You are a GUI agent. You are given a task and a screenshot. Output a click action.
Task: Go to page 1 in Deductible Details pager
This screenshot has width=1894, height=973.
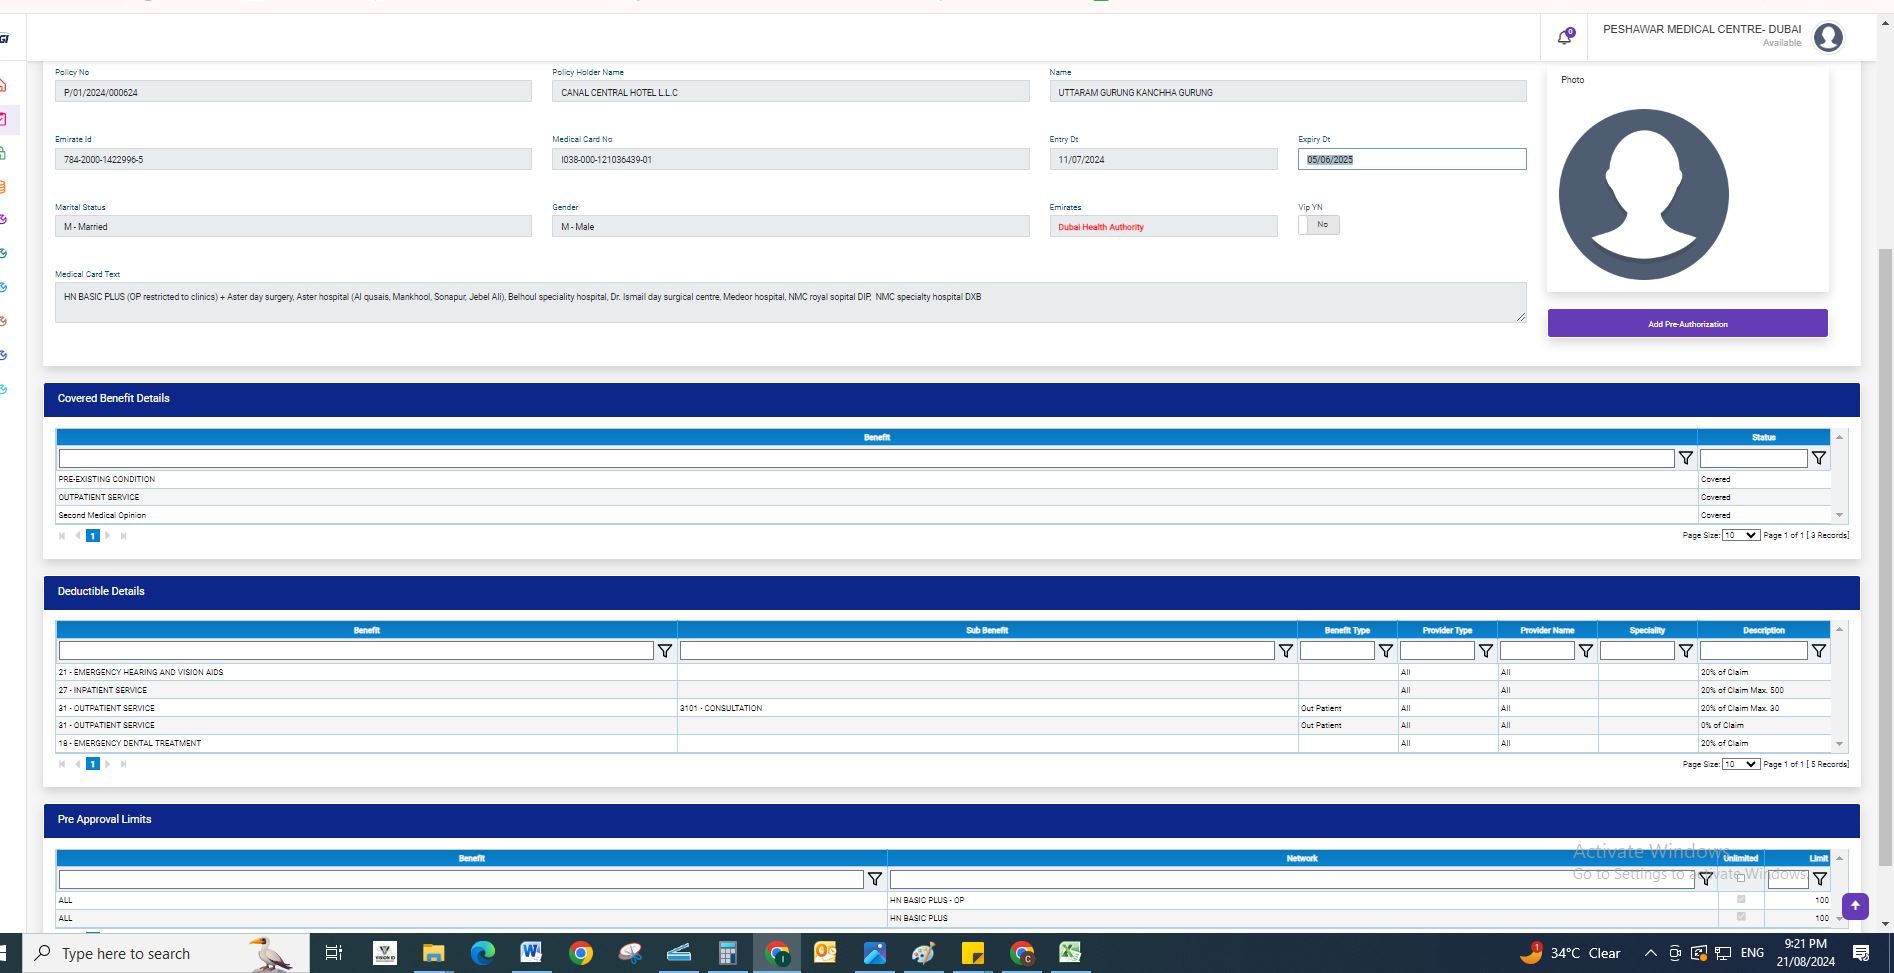point(92,764)
